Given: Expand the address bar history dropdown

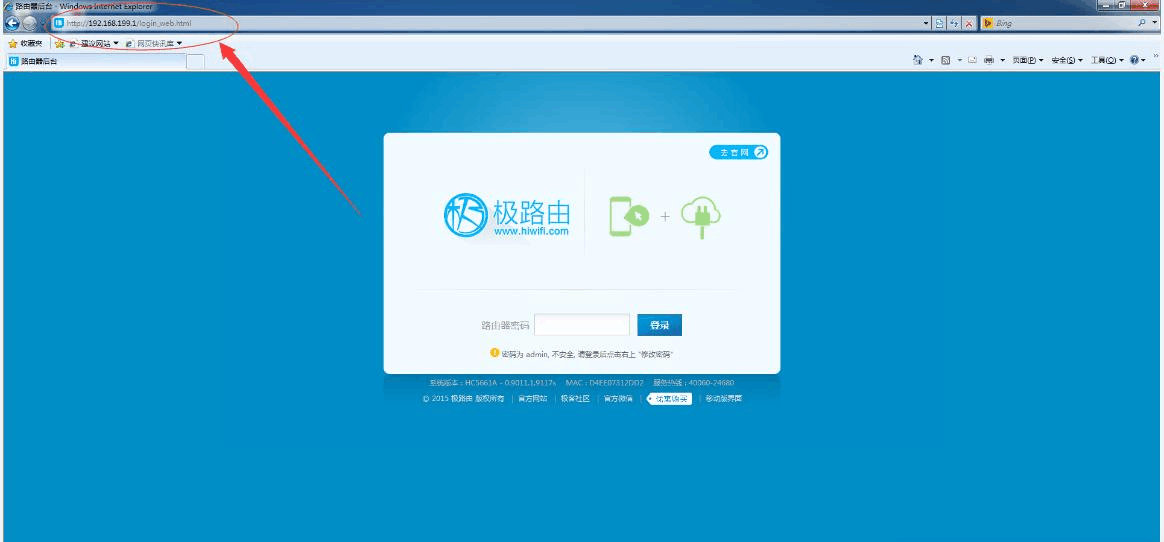Looking at the screenshot, I should click(926, 24).
